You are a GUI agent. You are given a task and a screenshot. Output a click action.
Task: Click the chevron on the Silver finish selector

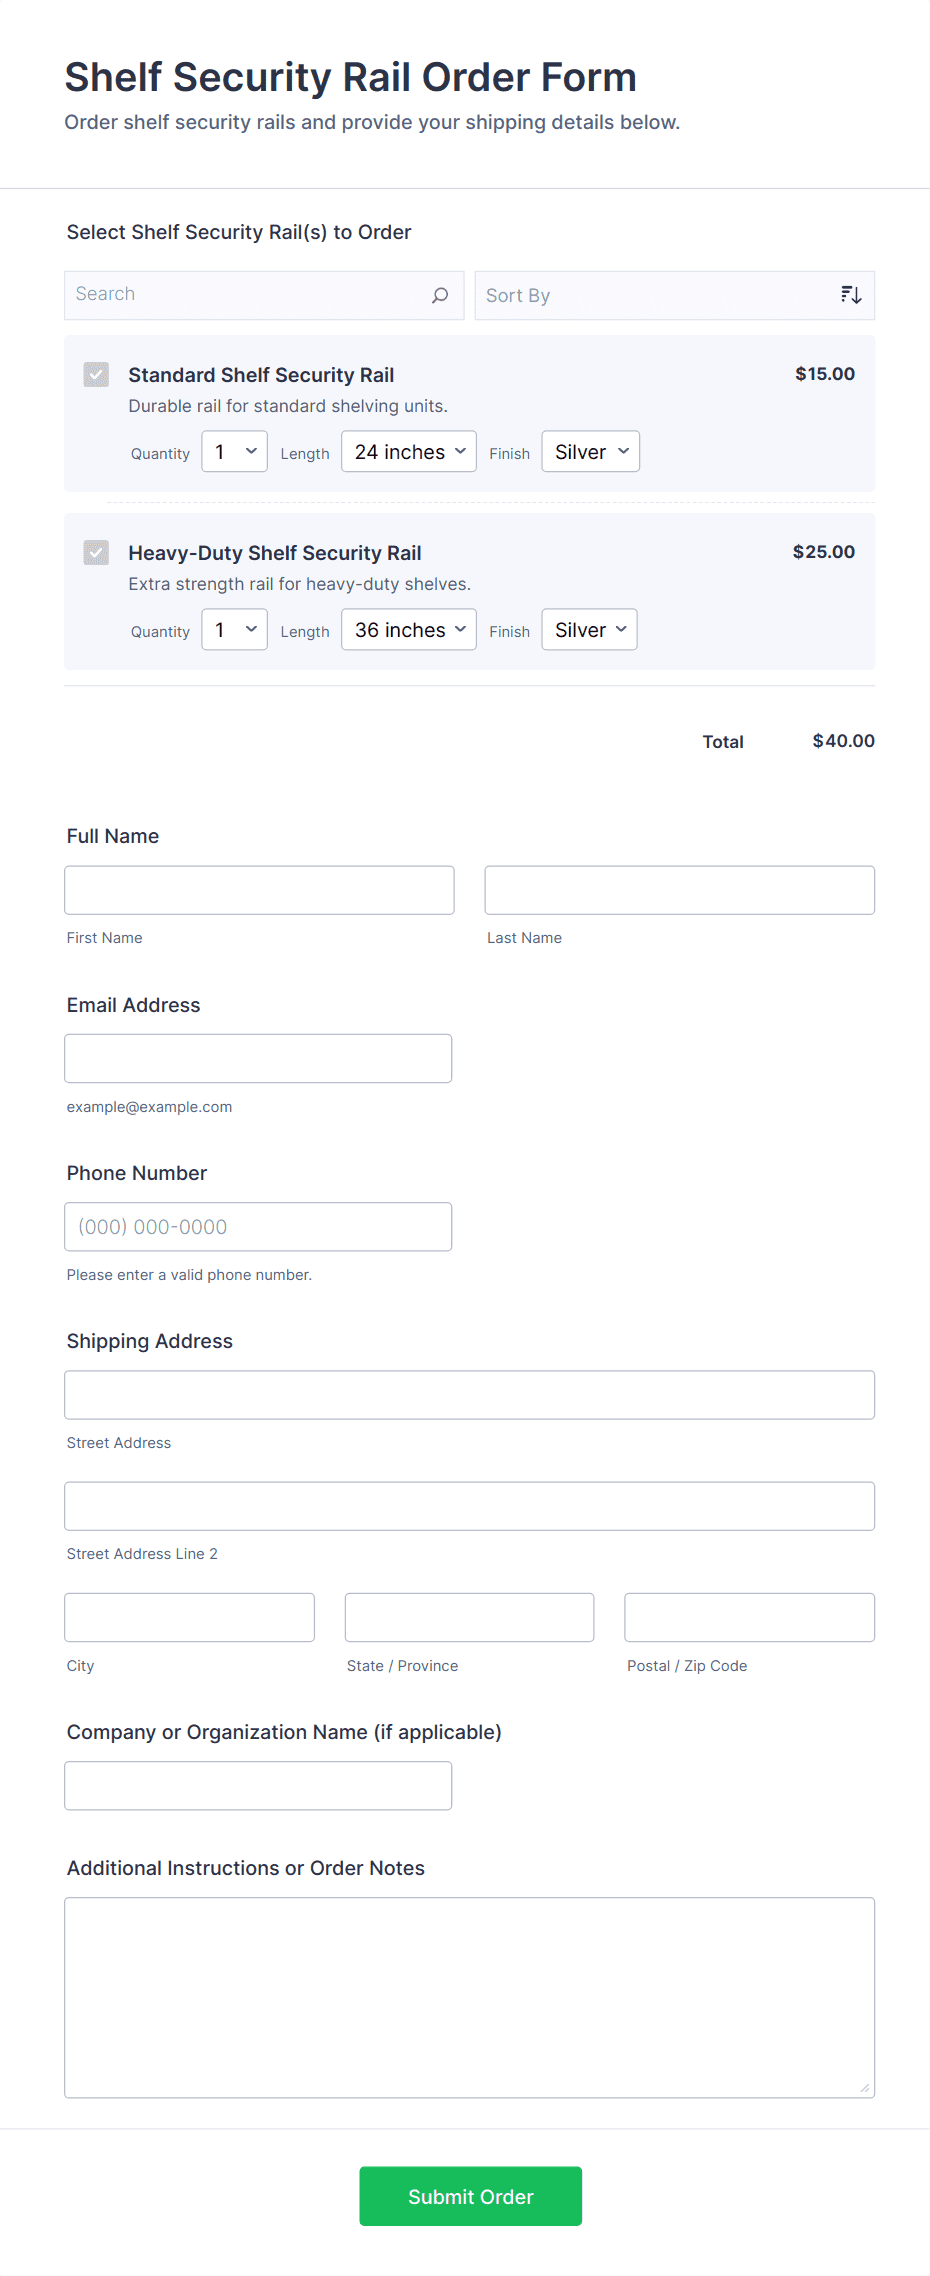point(620,451)
